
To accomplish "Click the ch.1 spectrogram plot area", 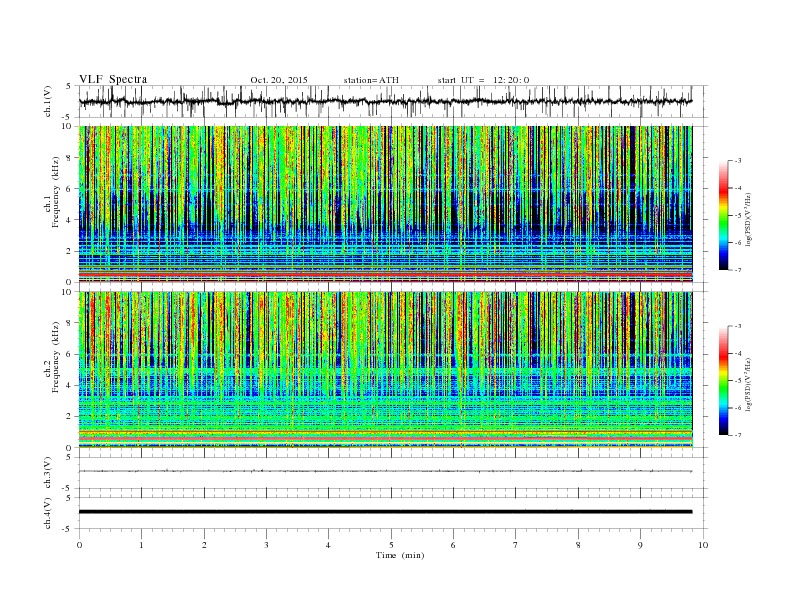I will pyautogui.click(x=385, y=204).
